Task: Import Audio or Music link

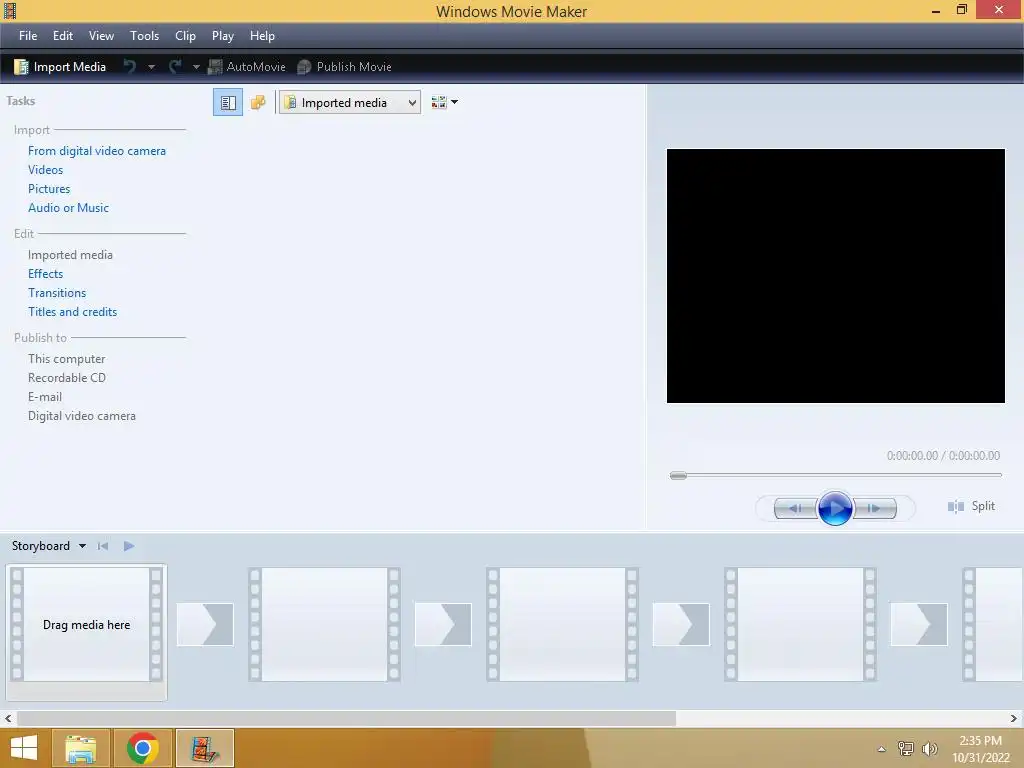Action: tap(69, 208)
